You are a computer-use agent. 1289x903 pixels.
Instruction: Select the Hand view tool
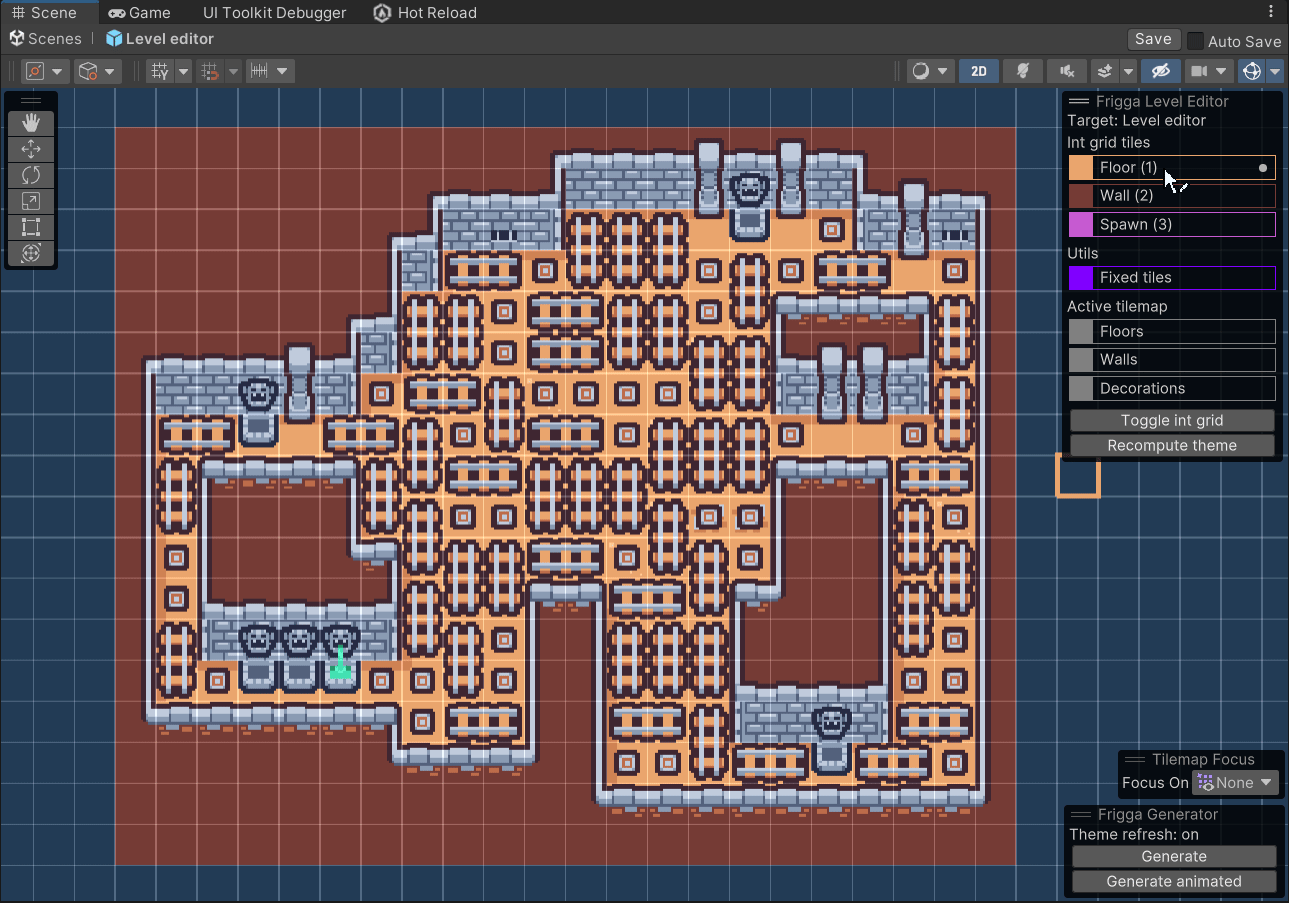point(31,123)
